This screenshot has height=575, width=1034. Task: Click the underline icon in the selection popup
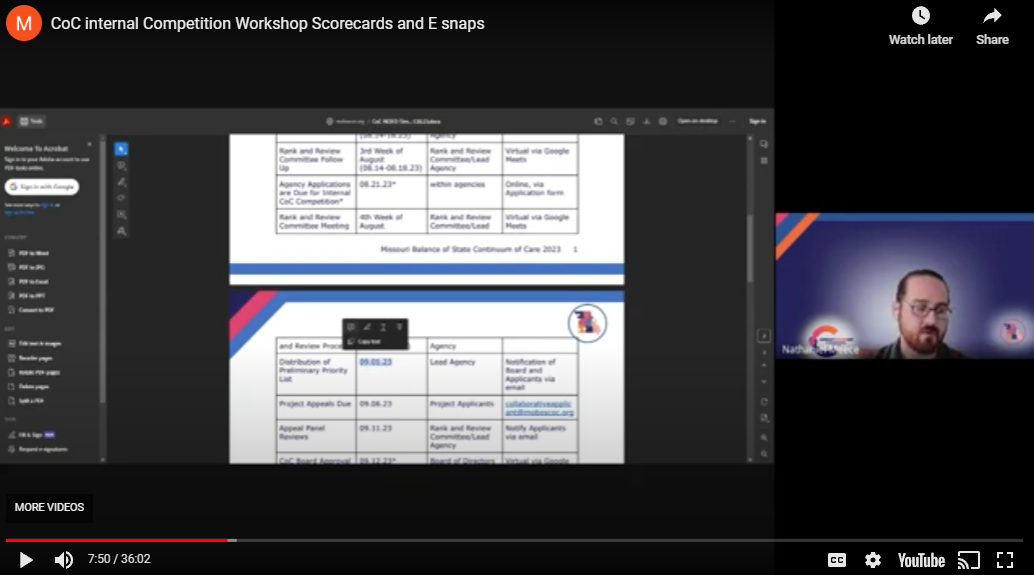coord(383,327)
